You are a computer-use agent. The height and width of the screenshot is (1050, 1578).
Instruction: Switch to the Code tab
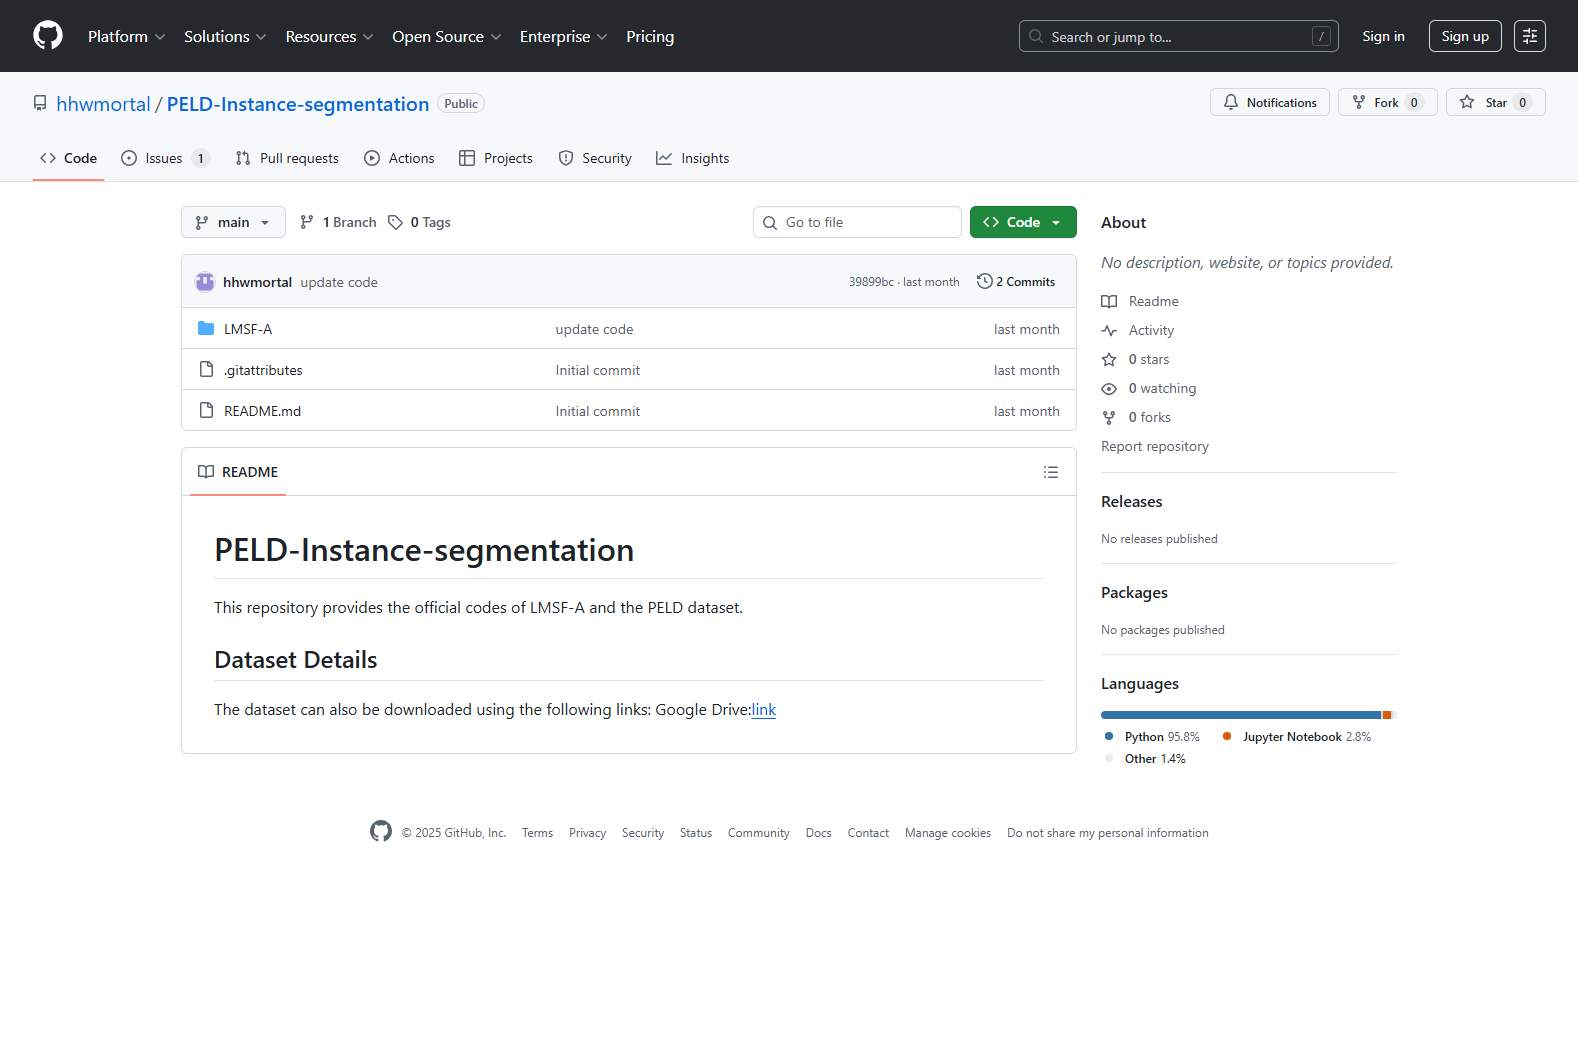68,158
